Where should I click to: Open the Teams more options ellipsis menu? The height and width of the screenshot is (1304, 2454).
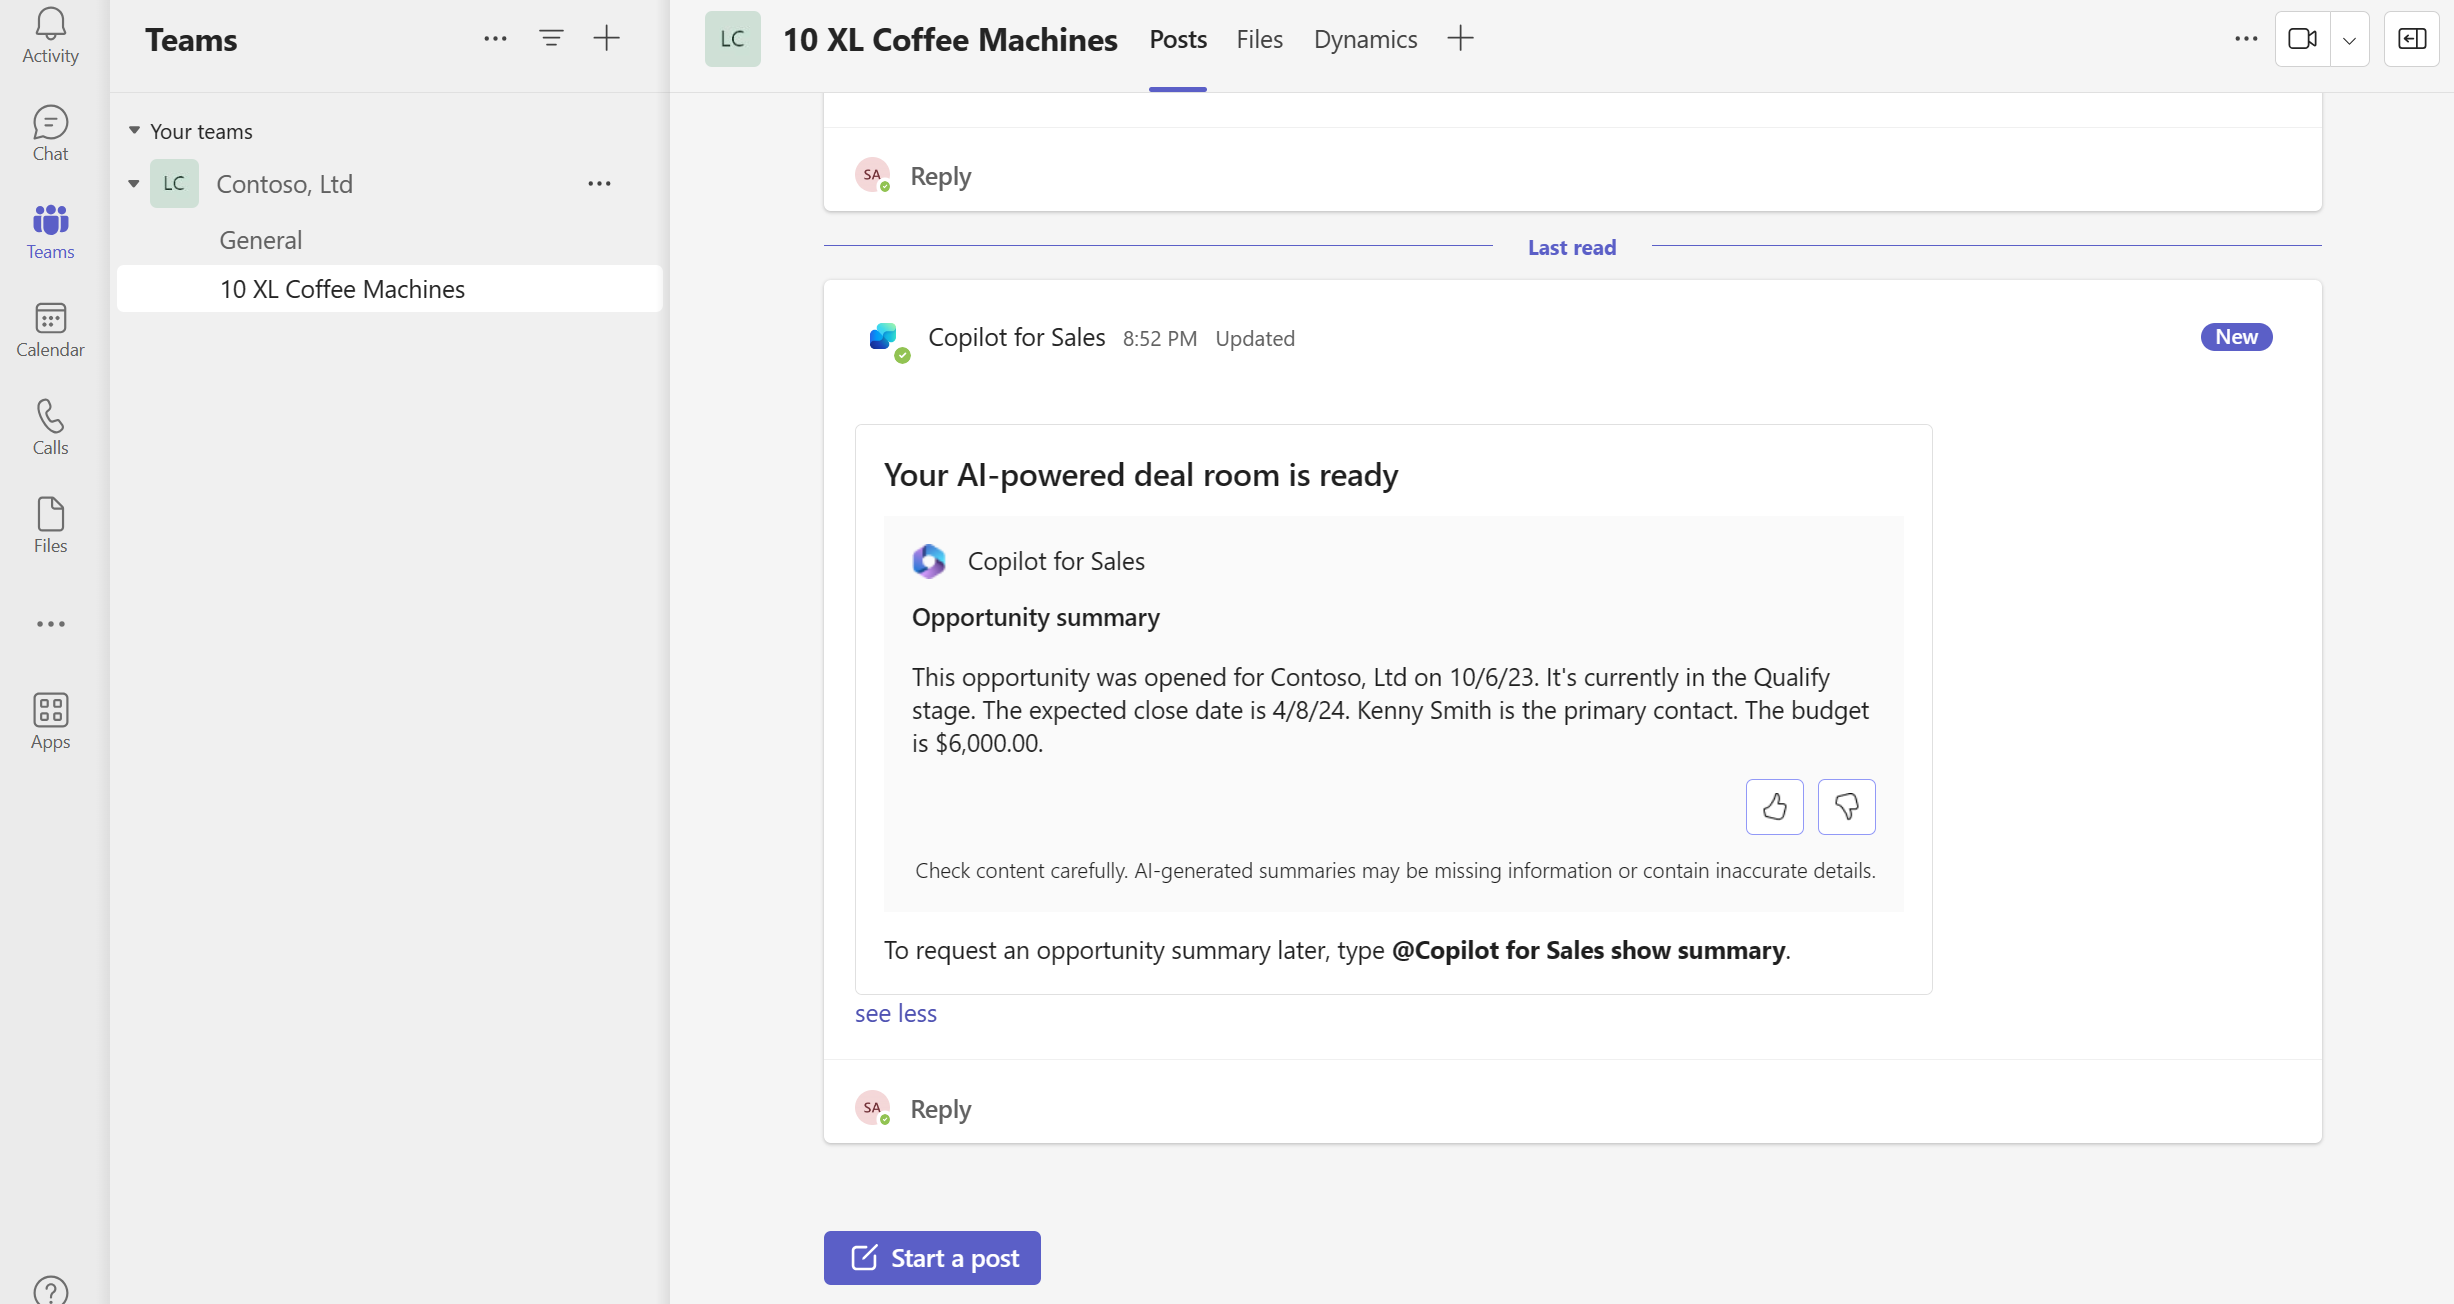[x=495, y=37]
